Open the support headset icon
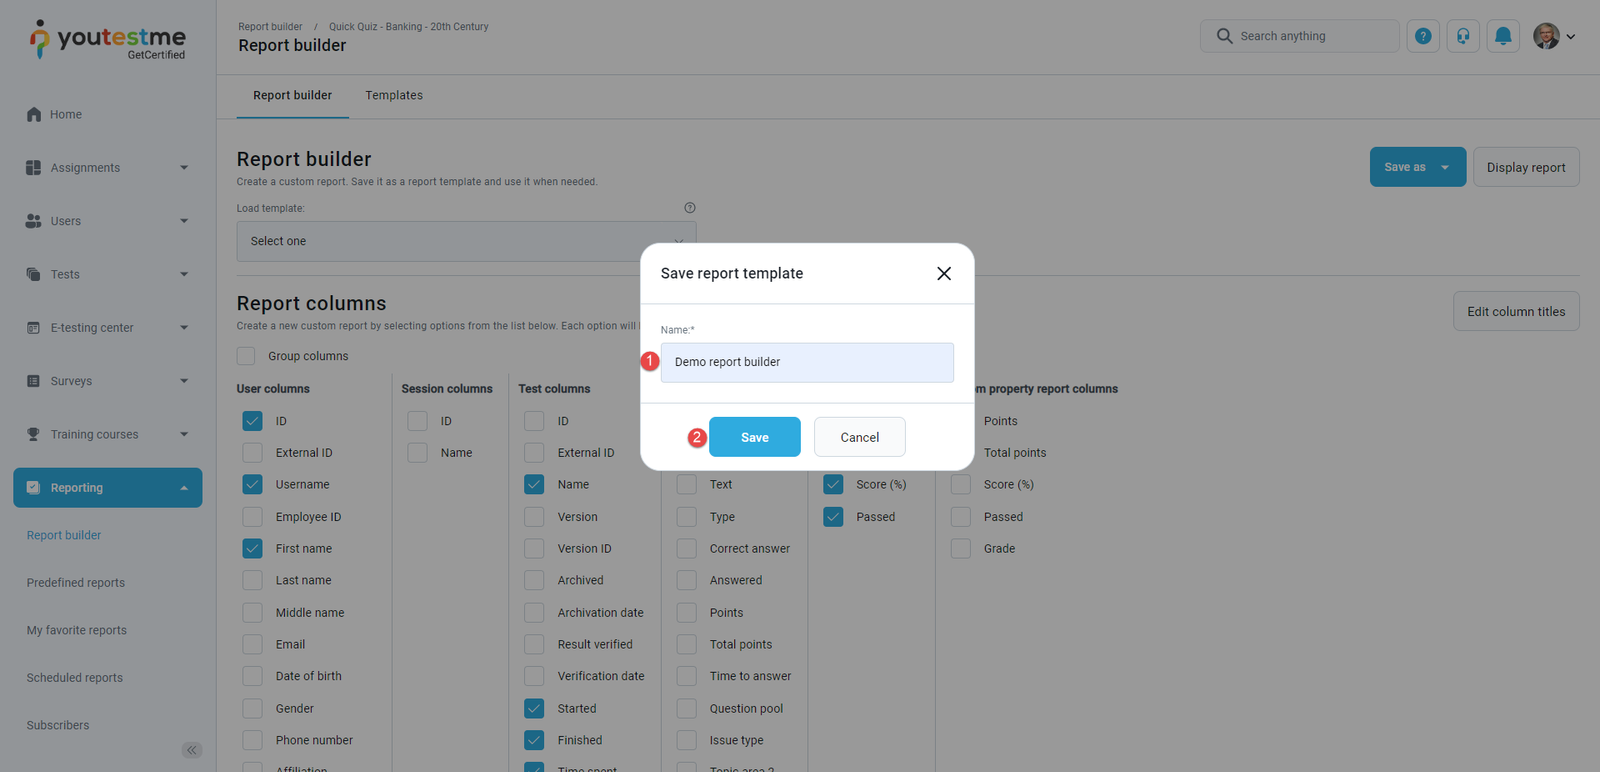The width and height of the screenshot is (1600, 772). pos(1463,36)
